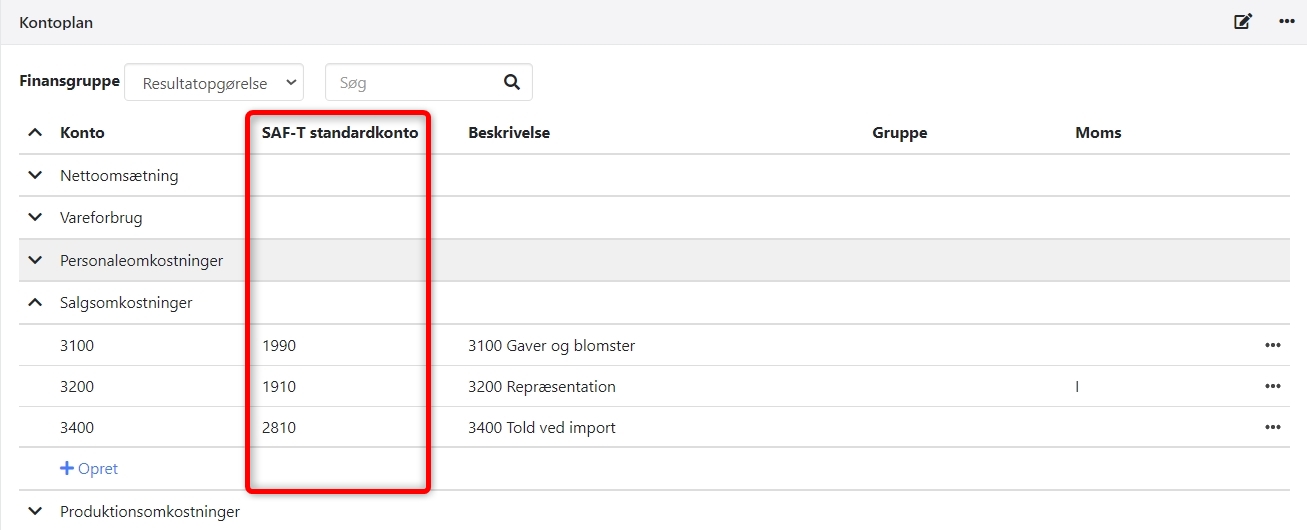Expand the Produktionsomkostninger group
The width and height of the screenshot is (1307, 530).
tap(36, 511)
